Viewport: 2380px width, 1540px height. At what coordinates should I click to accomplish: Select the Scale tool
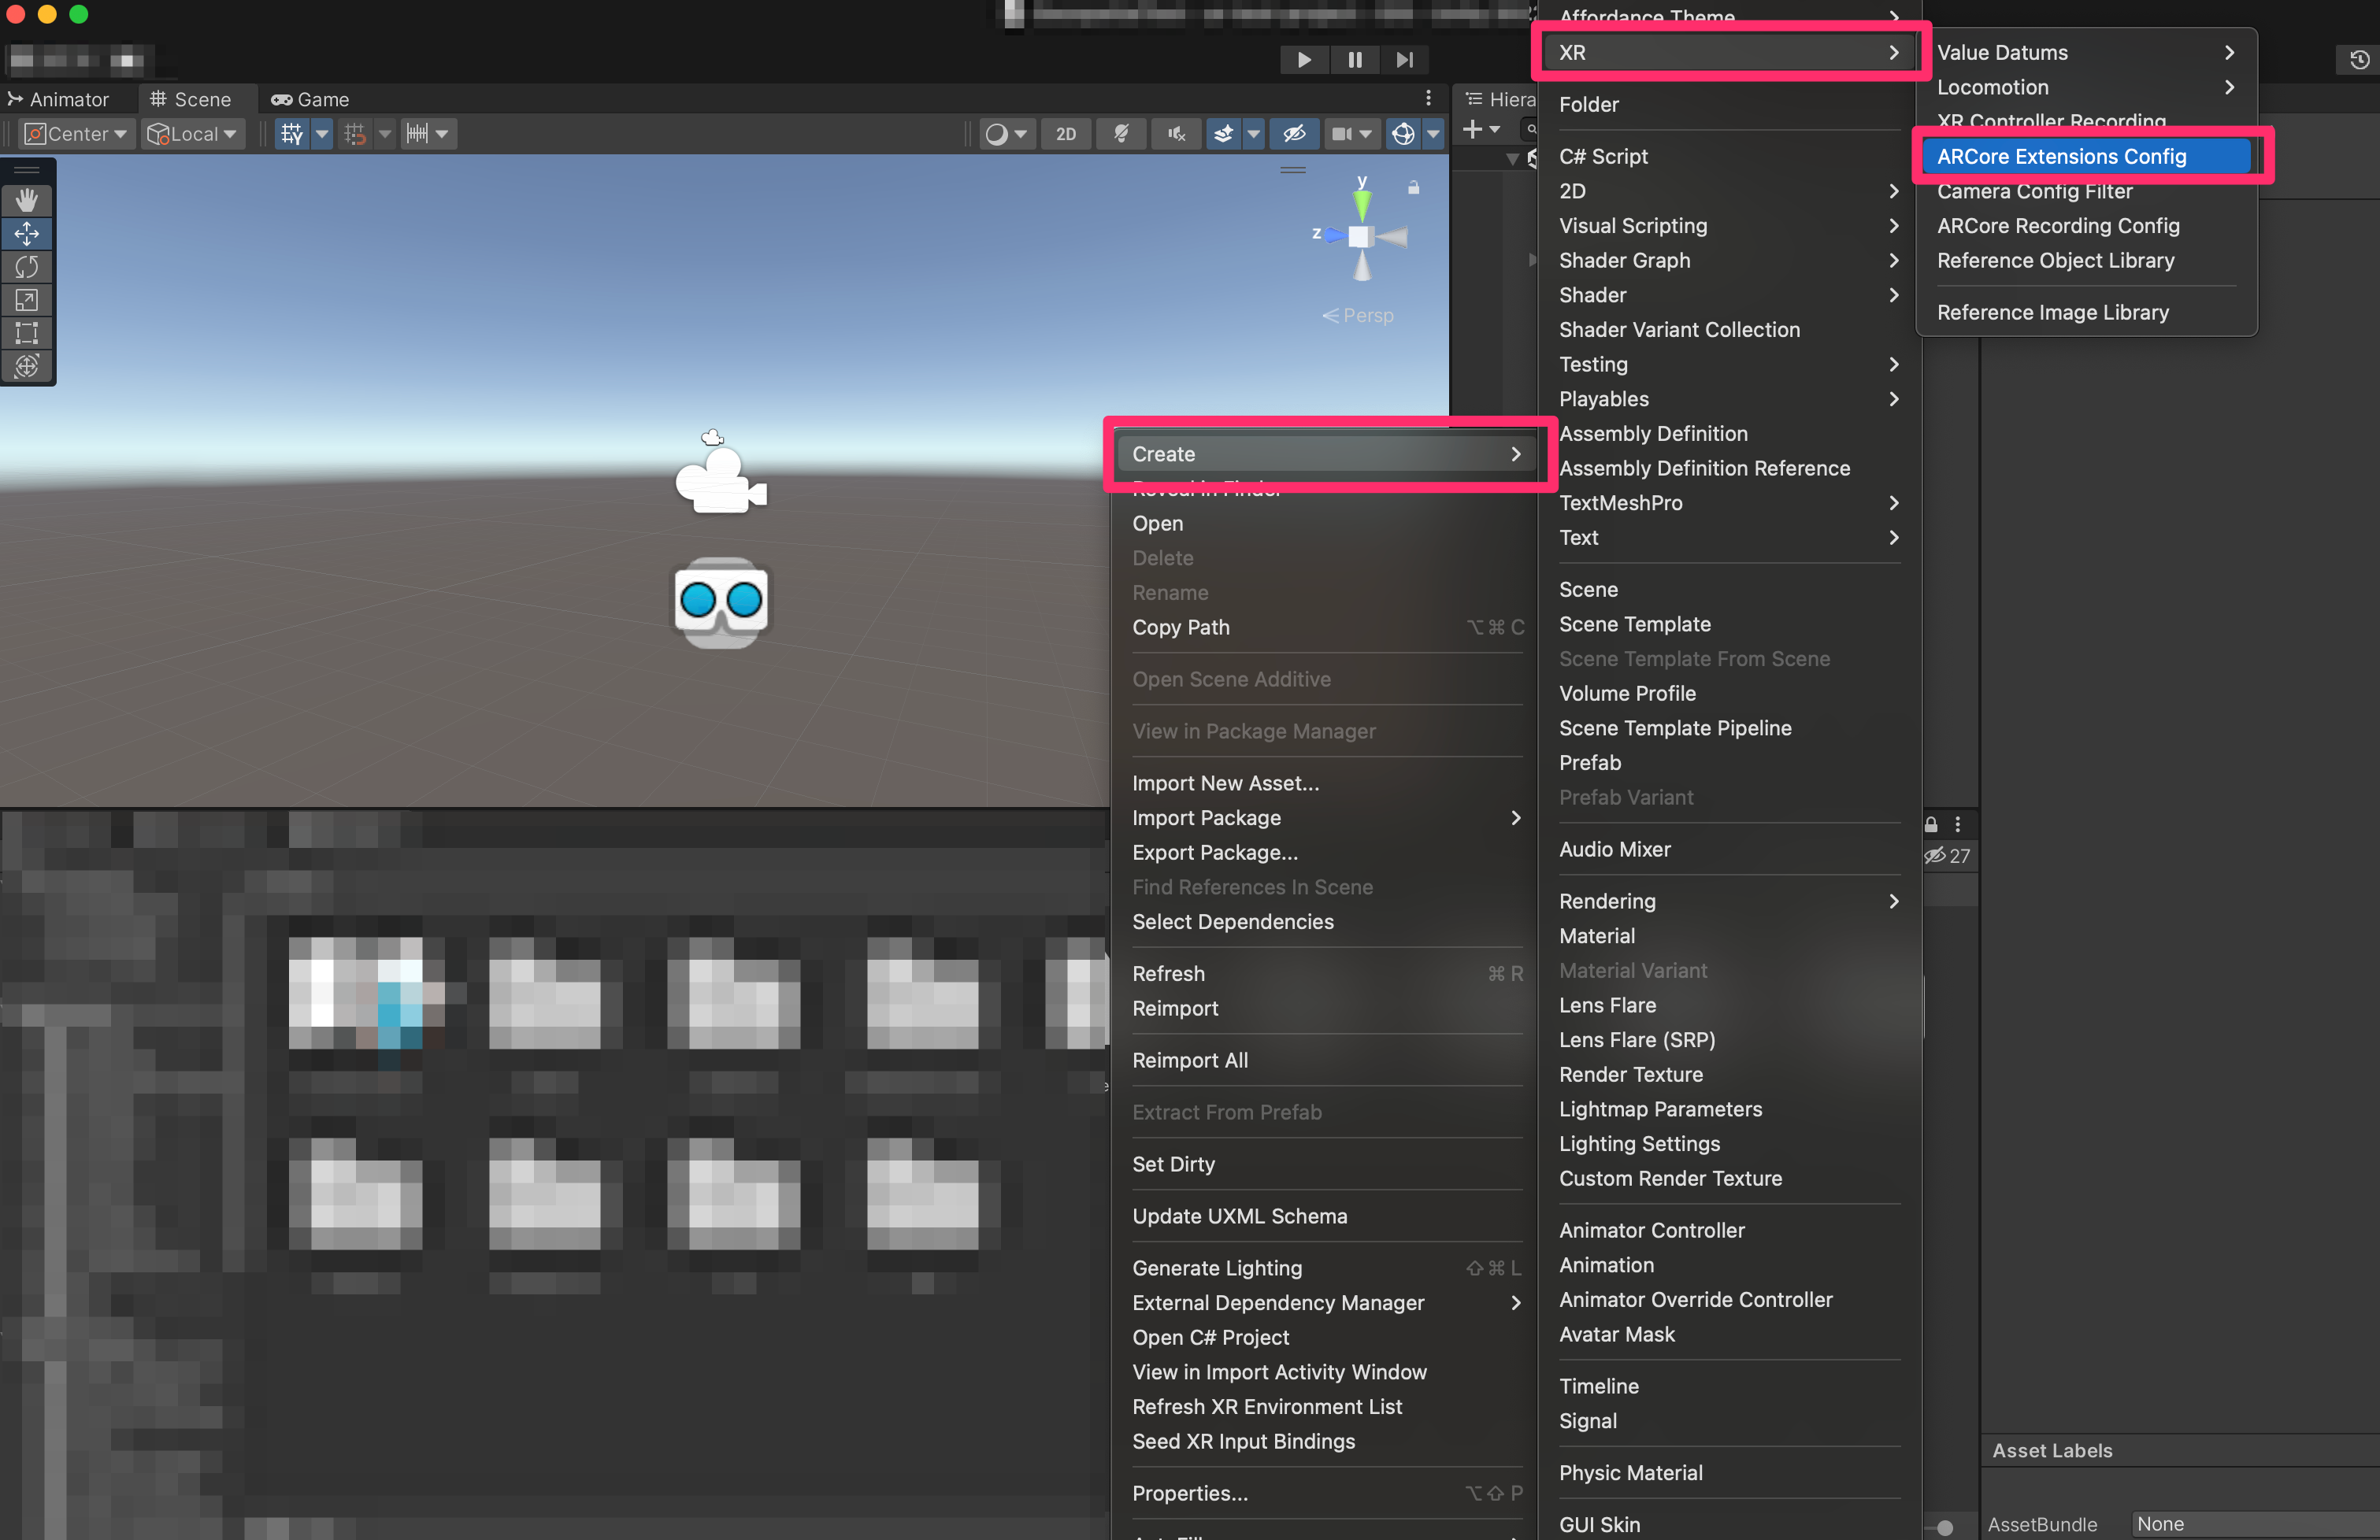[x=27, y=300]
